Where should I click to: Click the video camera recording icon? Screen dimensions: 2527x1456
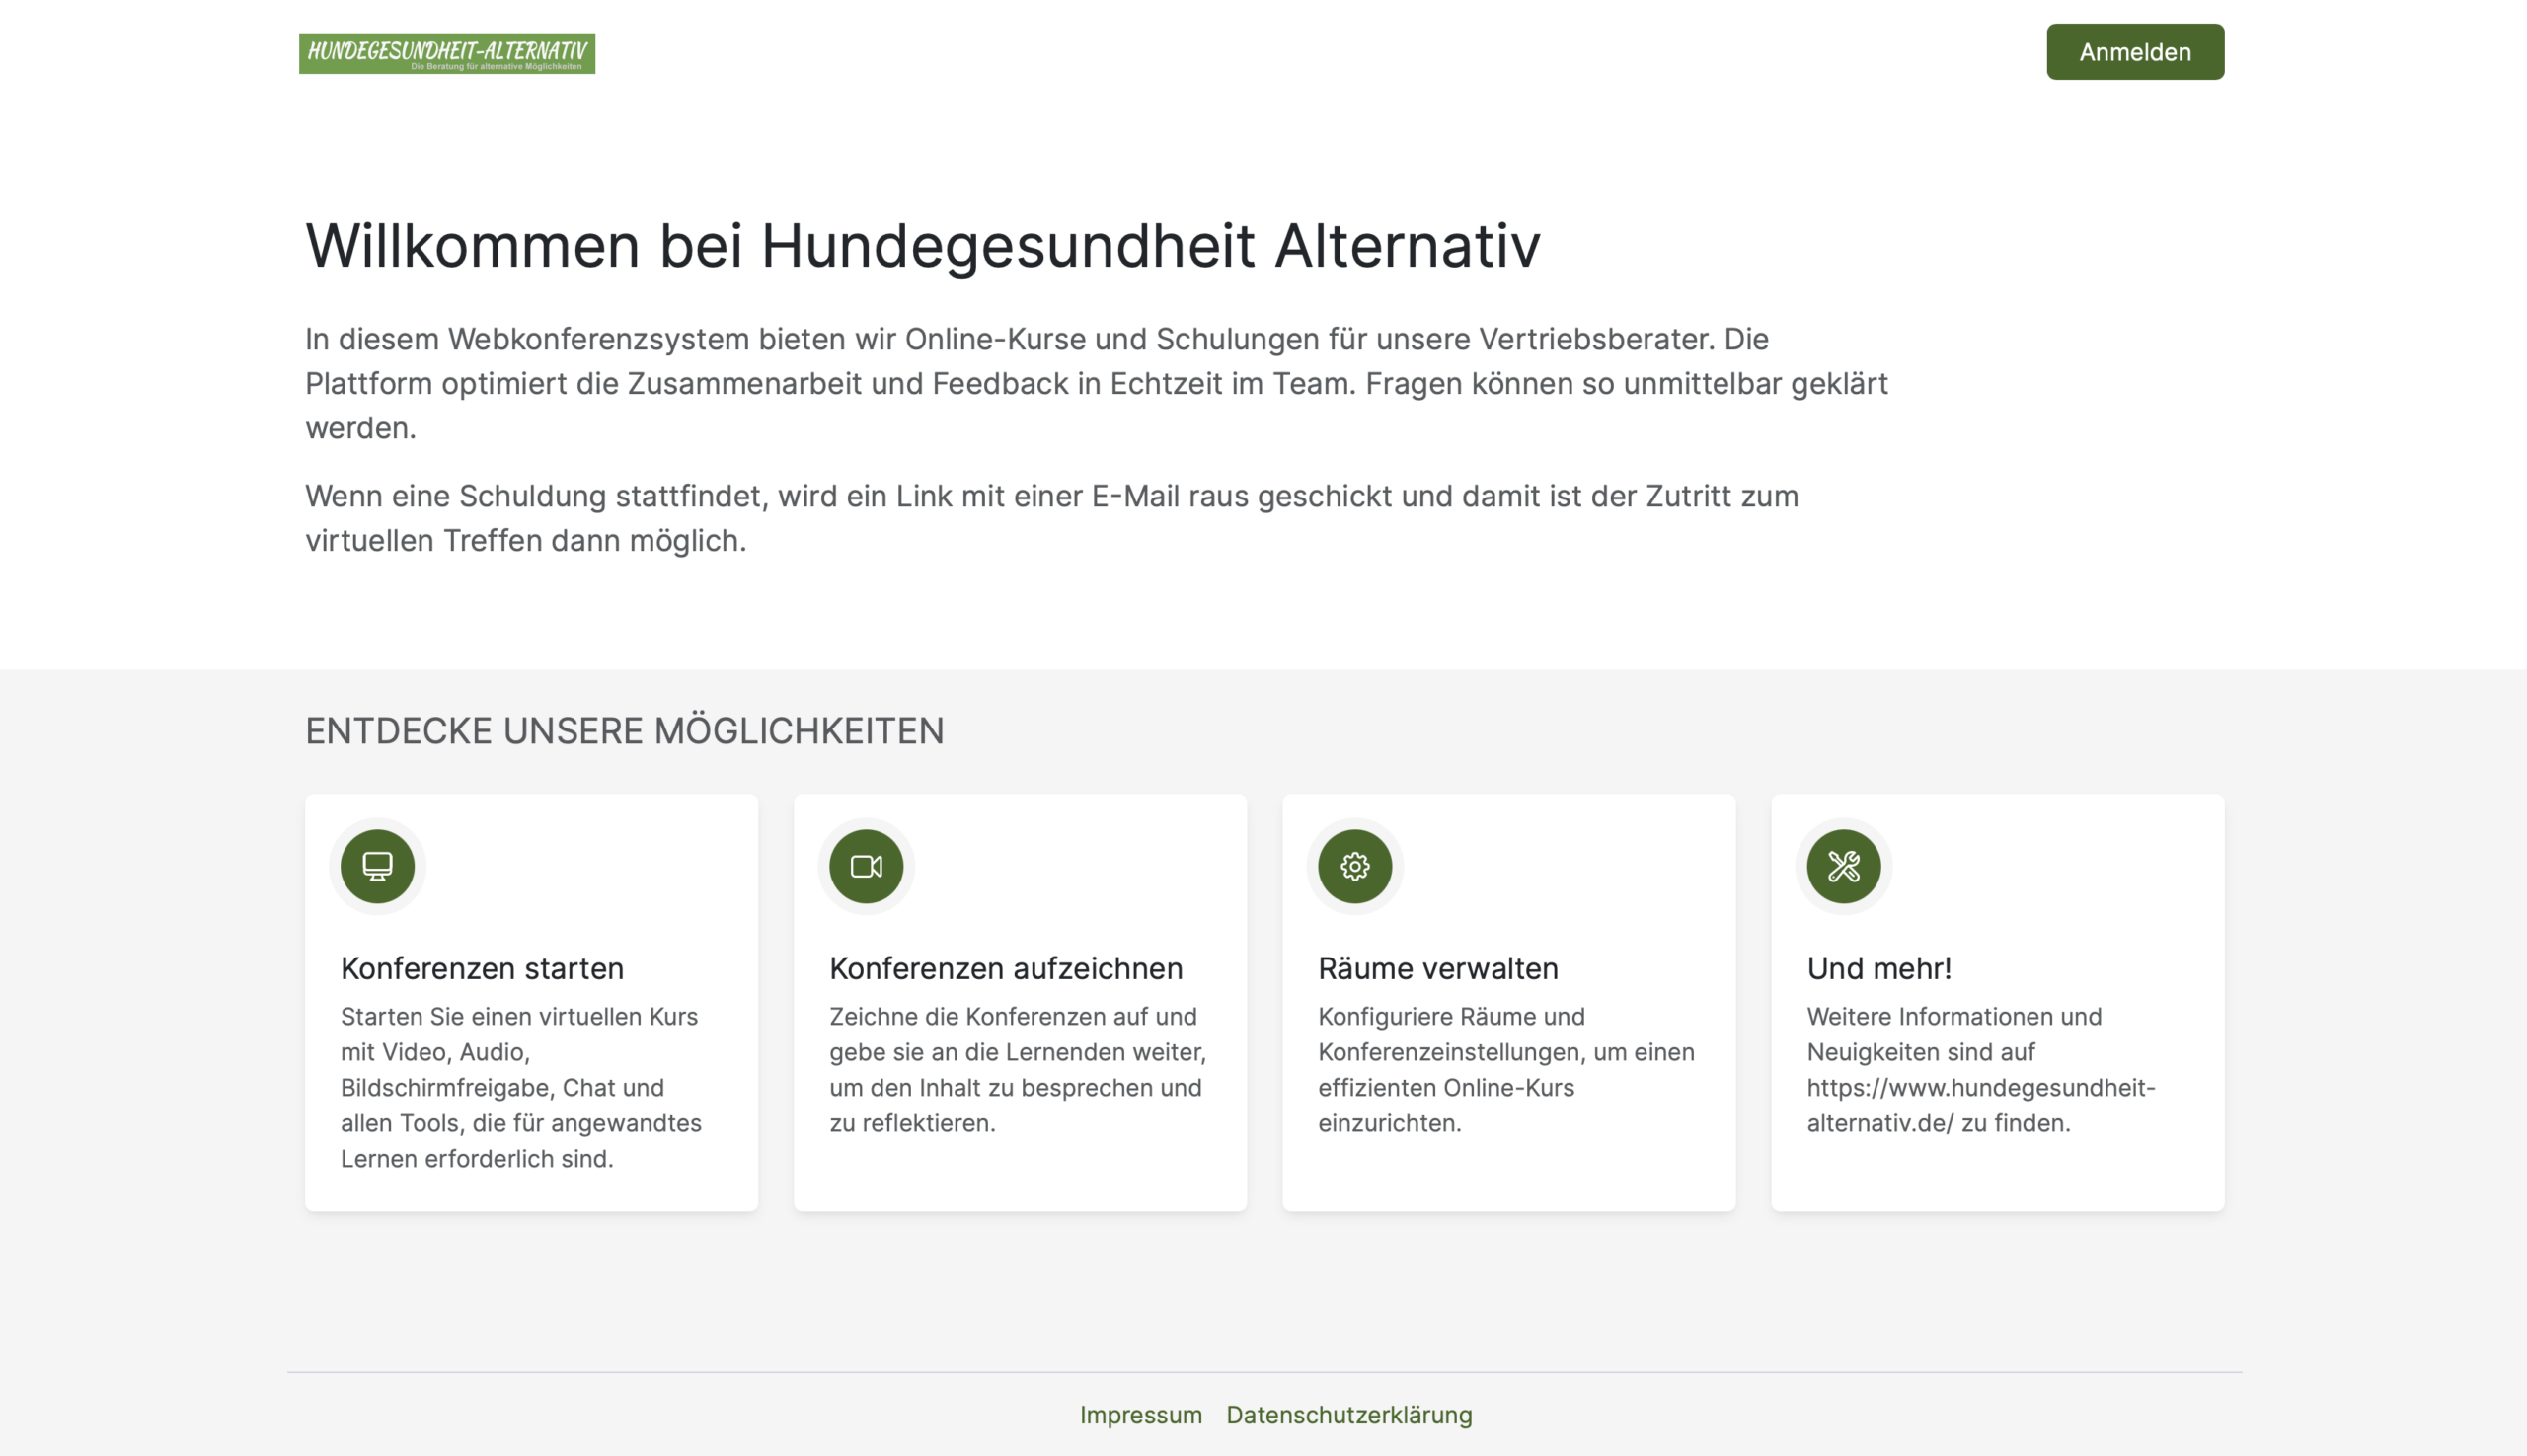pos(866,866)
